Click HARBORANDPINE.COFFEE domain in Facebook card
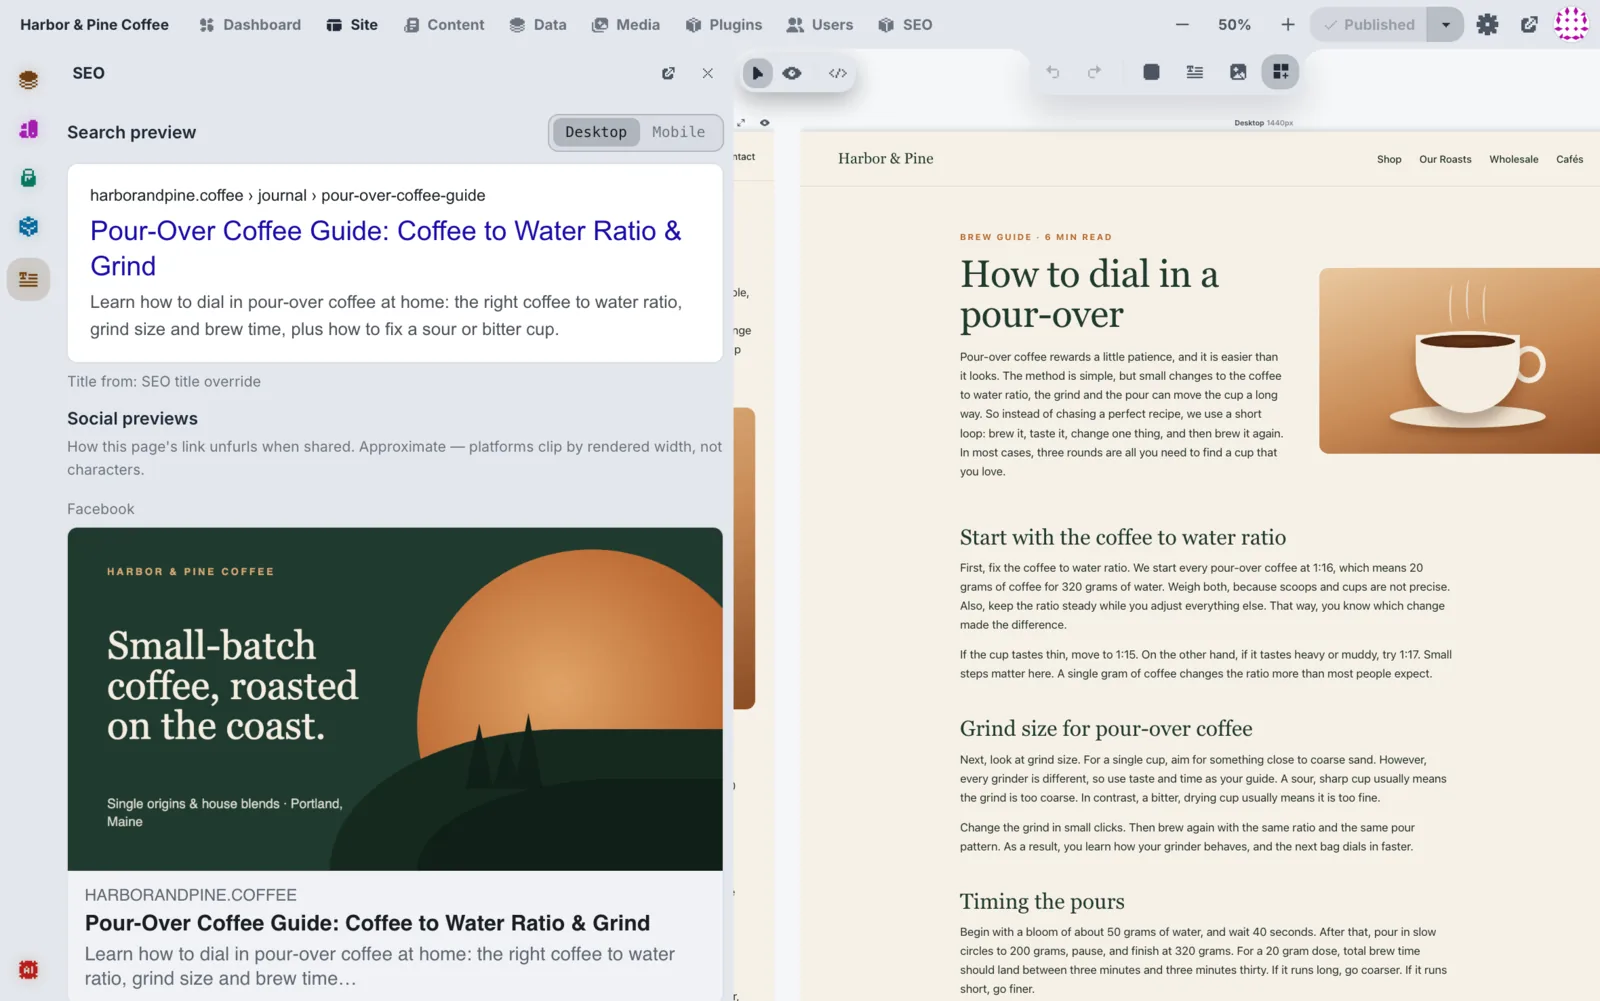 pyautogui.click(x=191, y=895)
